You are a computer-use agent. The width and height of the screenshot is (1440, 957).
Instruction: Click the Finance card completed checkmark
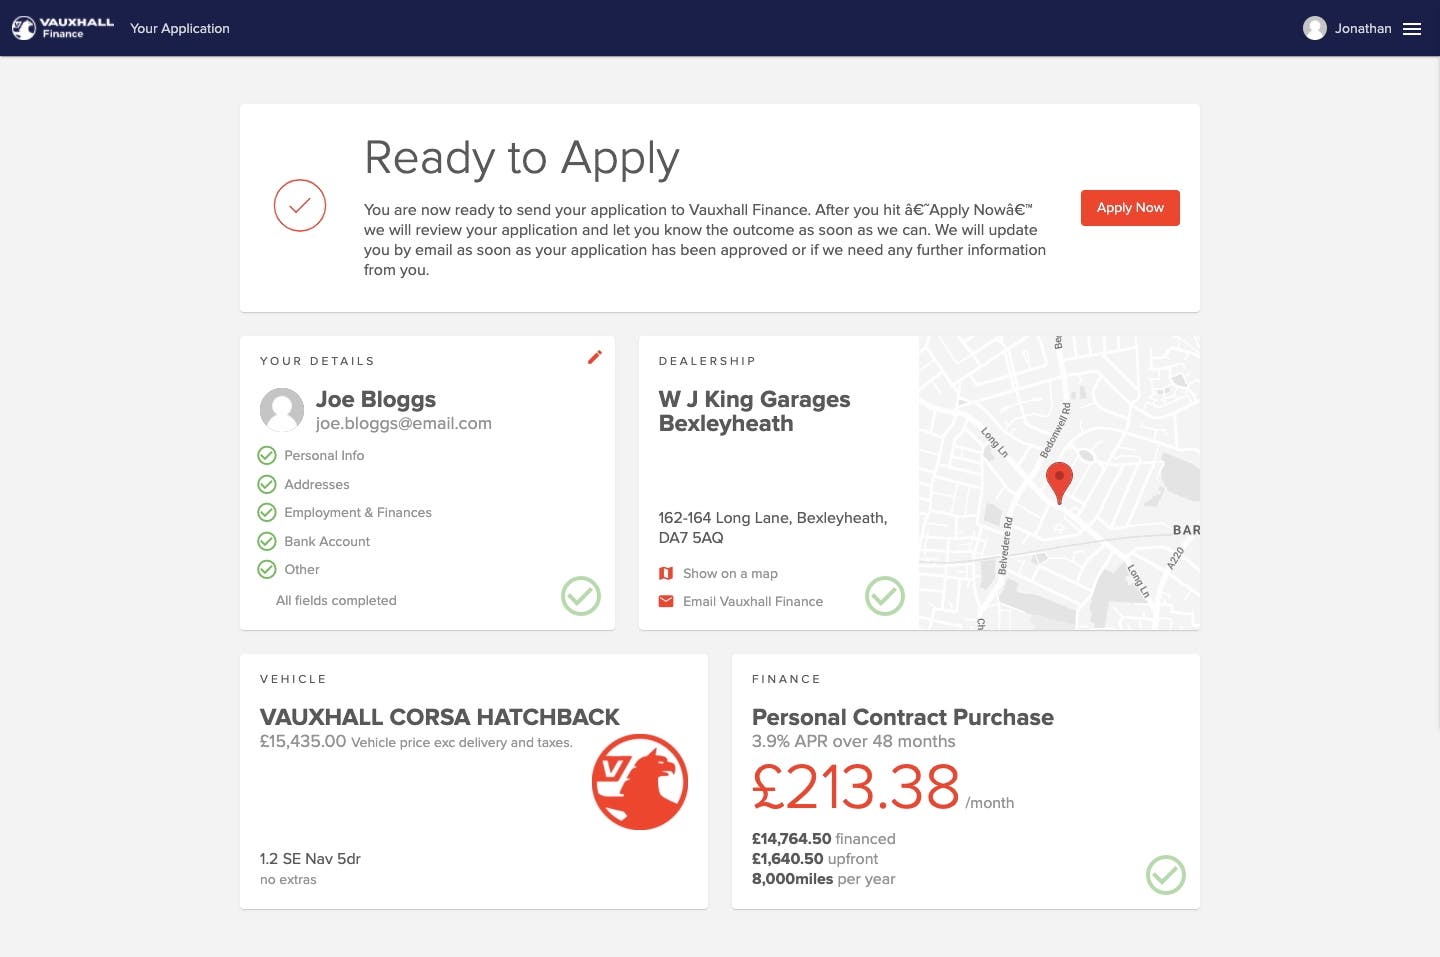tap(1166, 875)
